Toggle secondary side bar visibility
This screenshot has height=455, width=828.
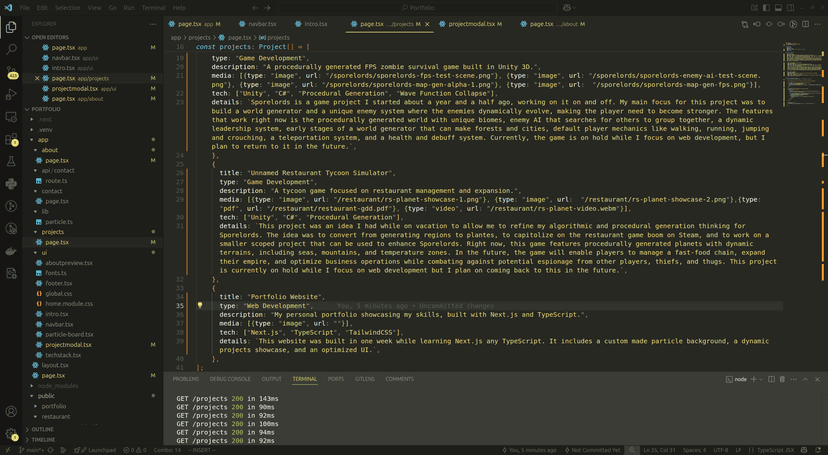(x=791, y=8)
